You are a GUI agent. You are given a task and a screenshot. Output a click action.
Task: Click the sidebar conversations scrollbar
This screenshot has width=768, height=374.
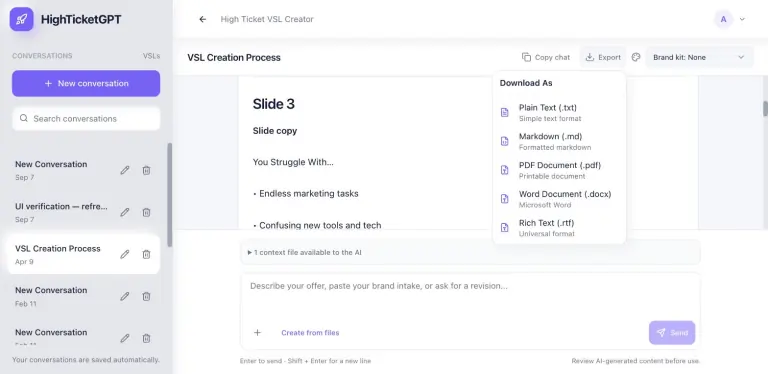(169, 195)
